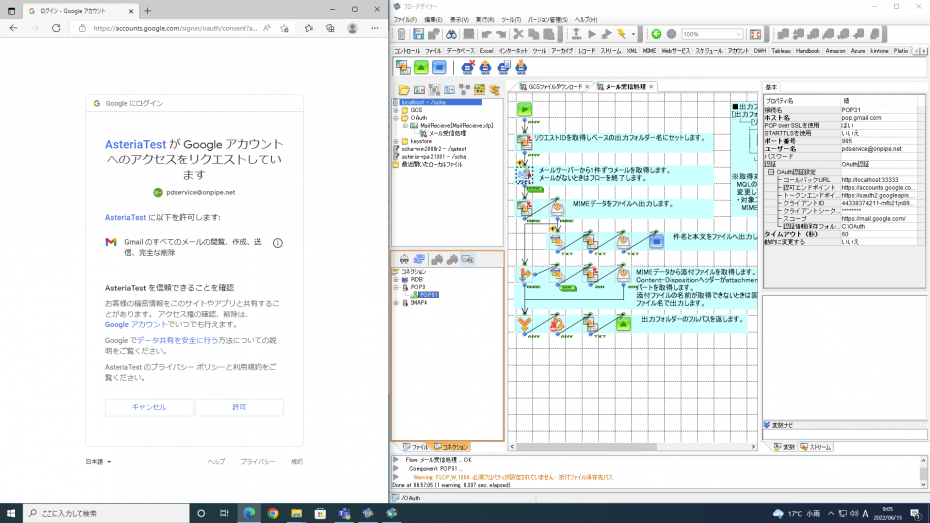Close the メール受信処理 flow tab

coord(651,87)
